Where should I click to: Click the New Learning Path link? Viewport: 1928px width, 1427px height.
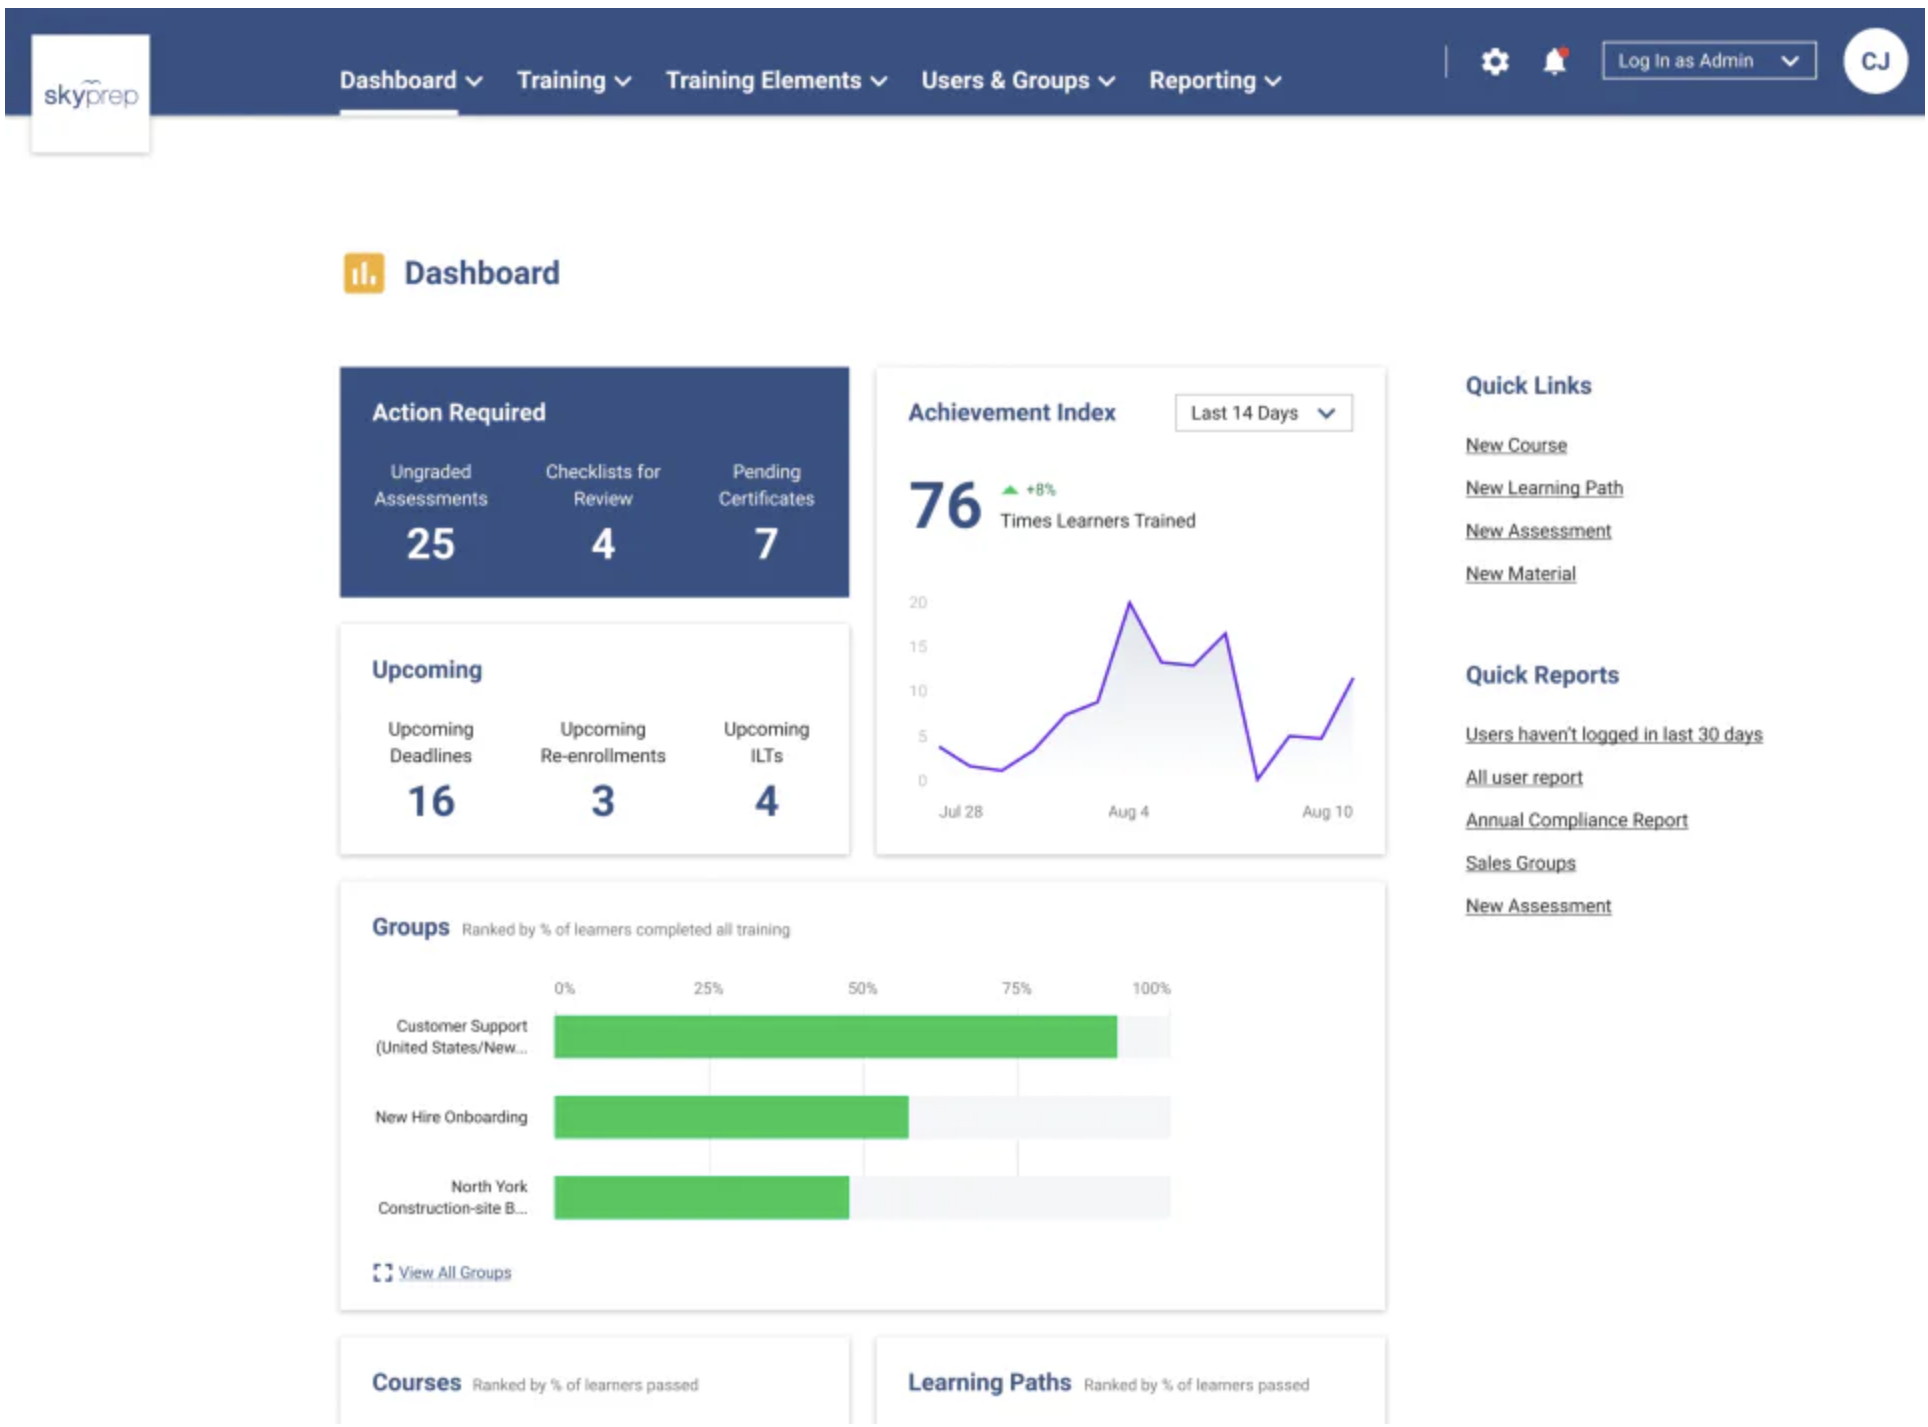(1543, 488)
